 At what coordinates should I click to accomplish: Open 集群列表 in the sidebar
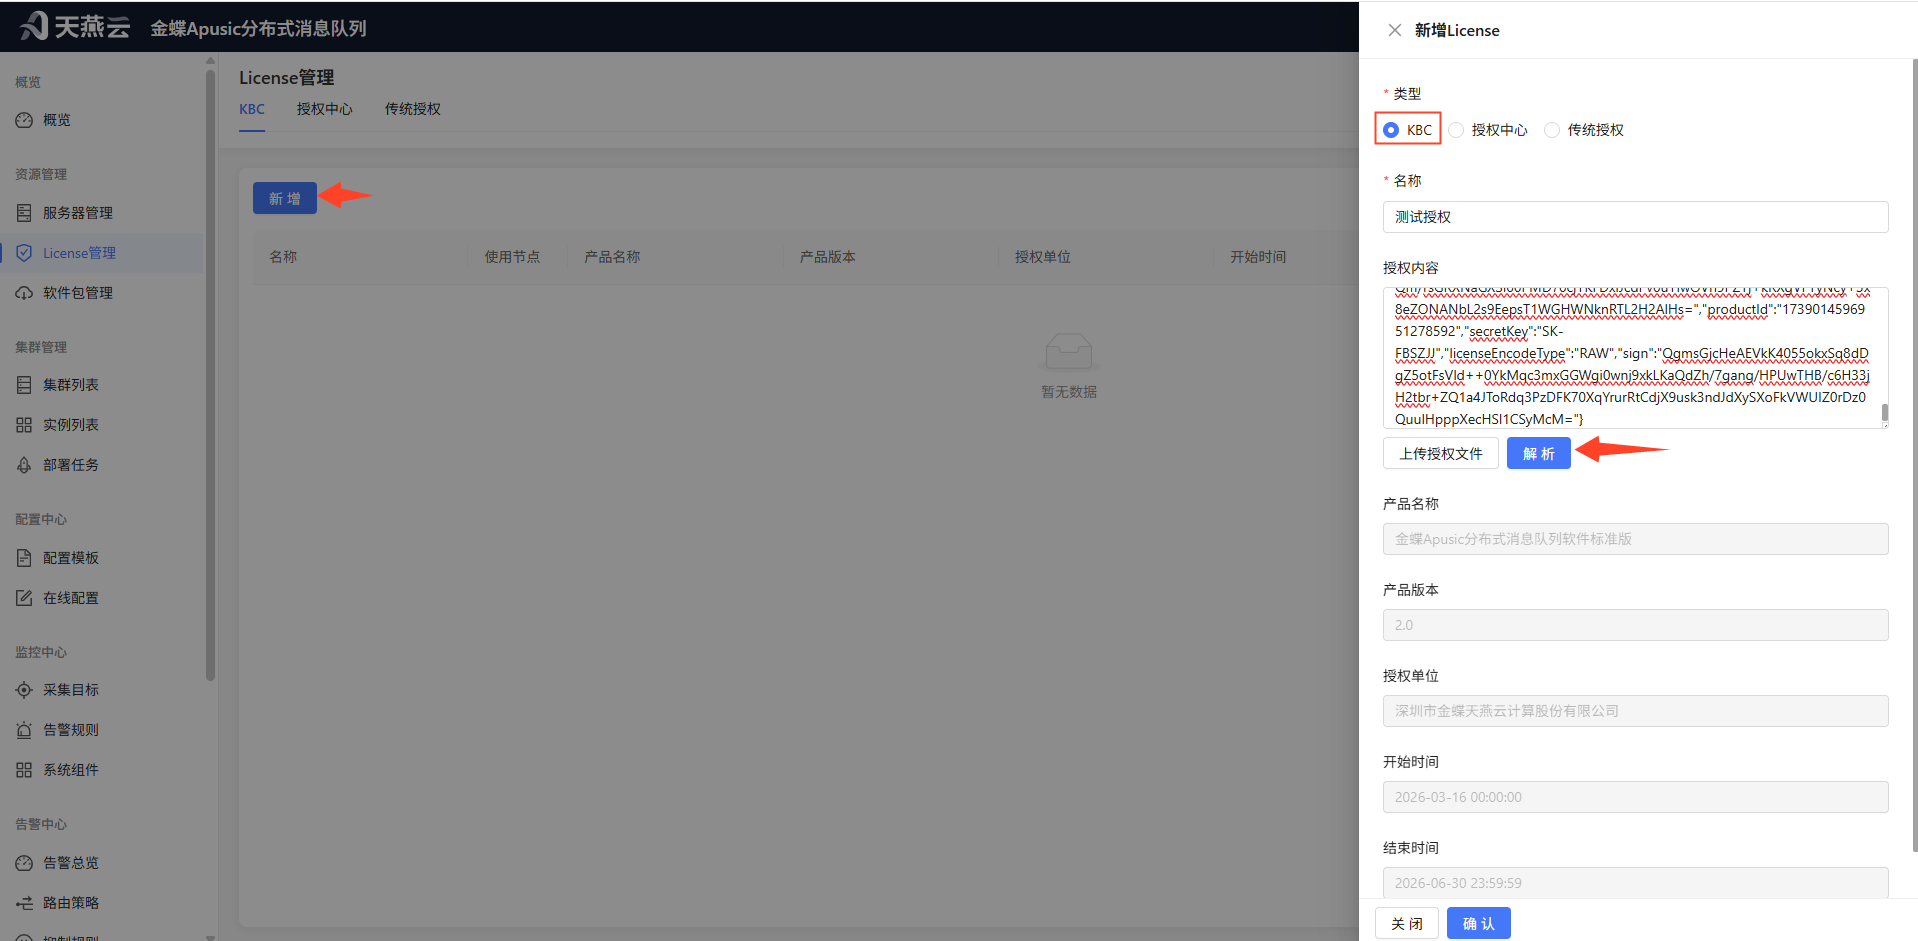coord(71,385)
